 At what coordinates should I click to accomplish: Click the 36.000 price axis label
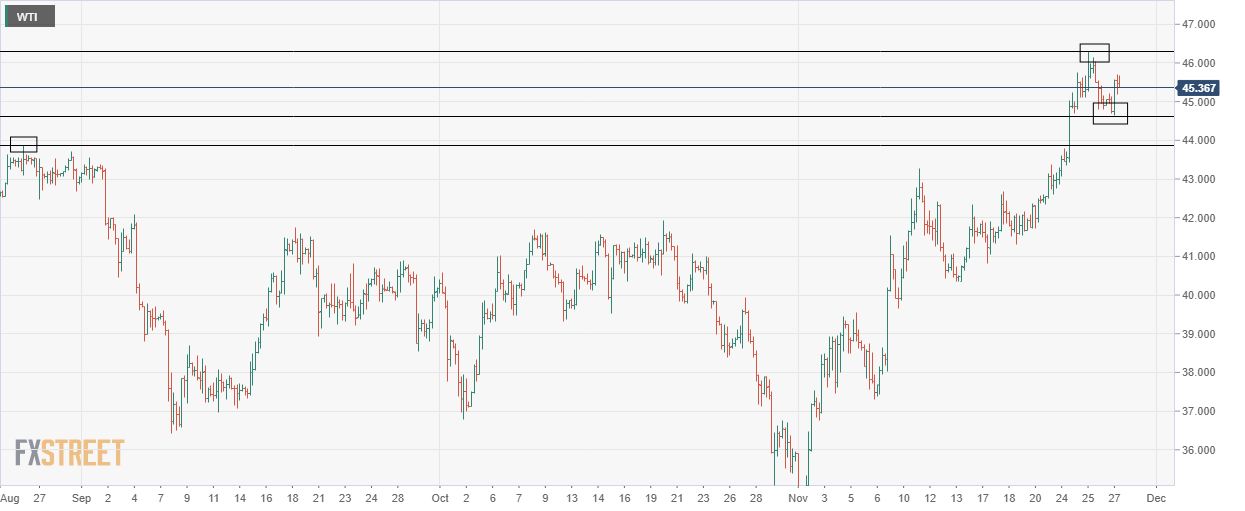pos(1199,451)
